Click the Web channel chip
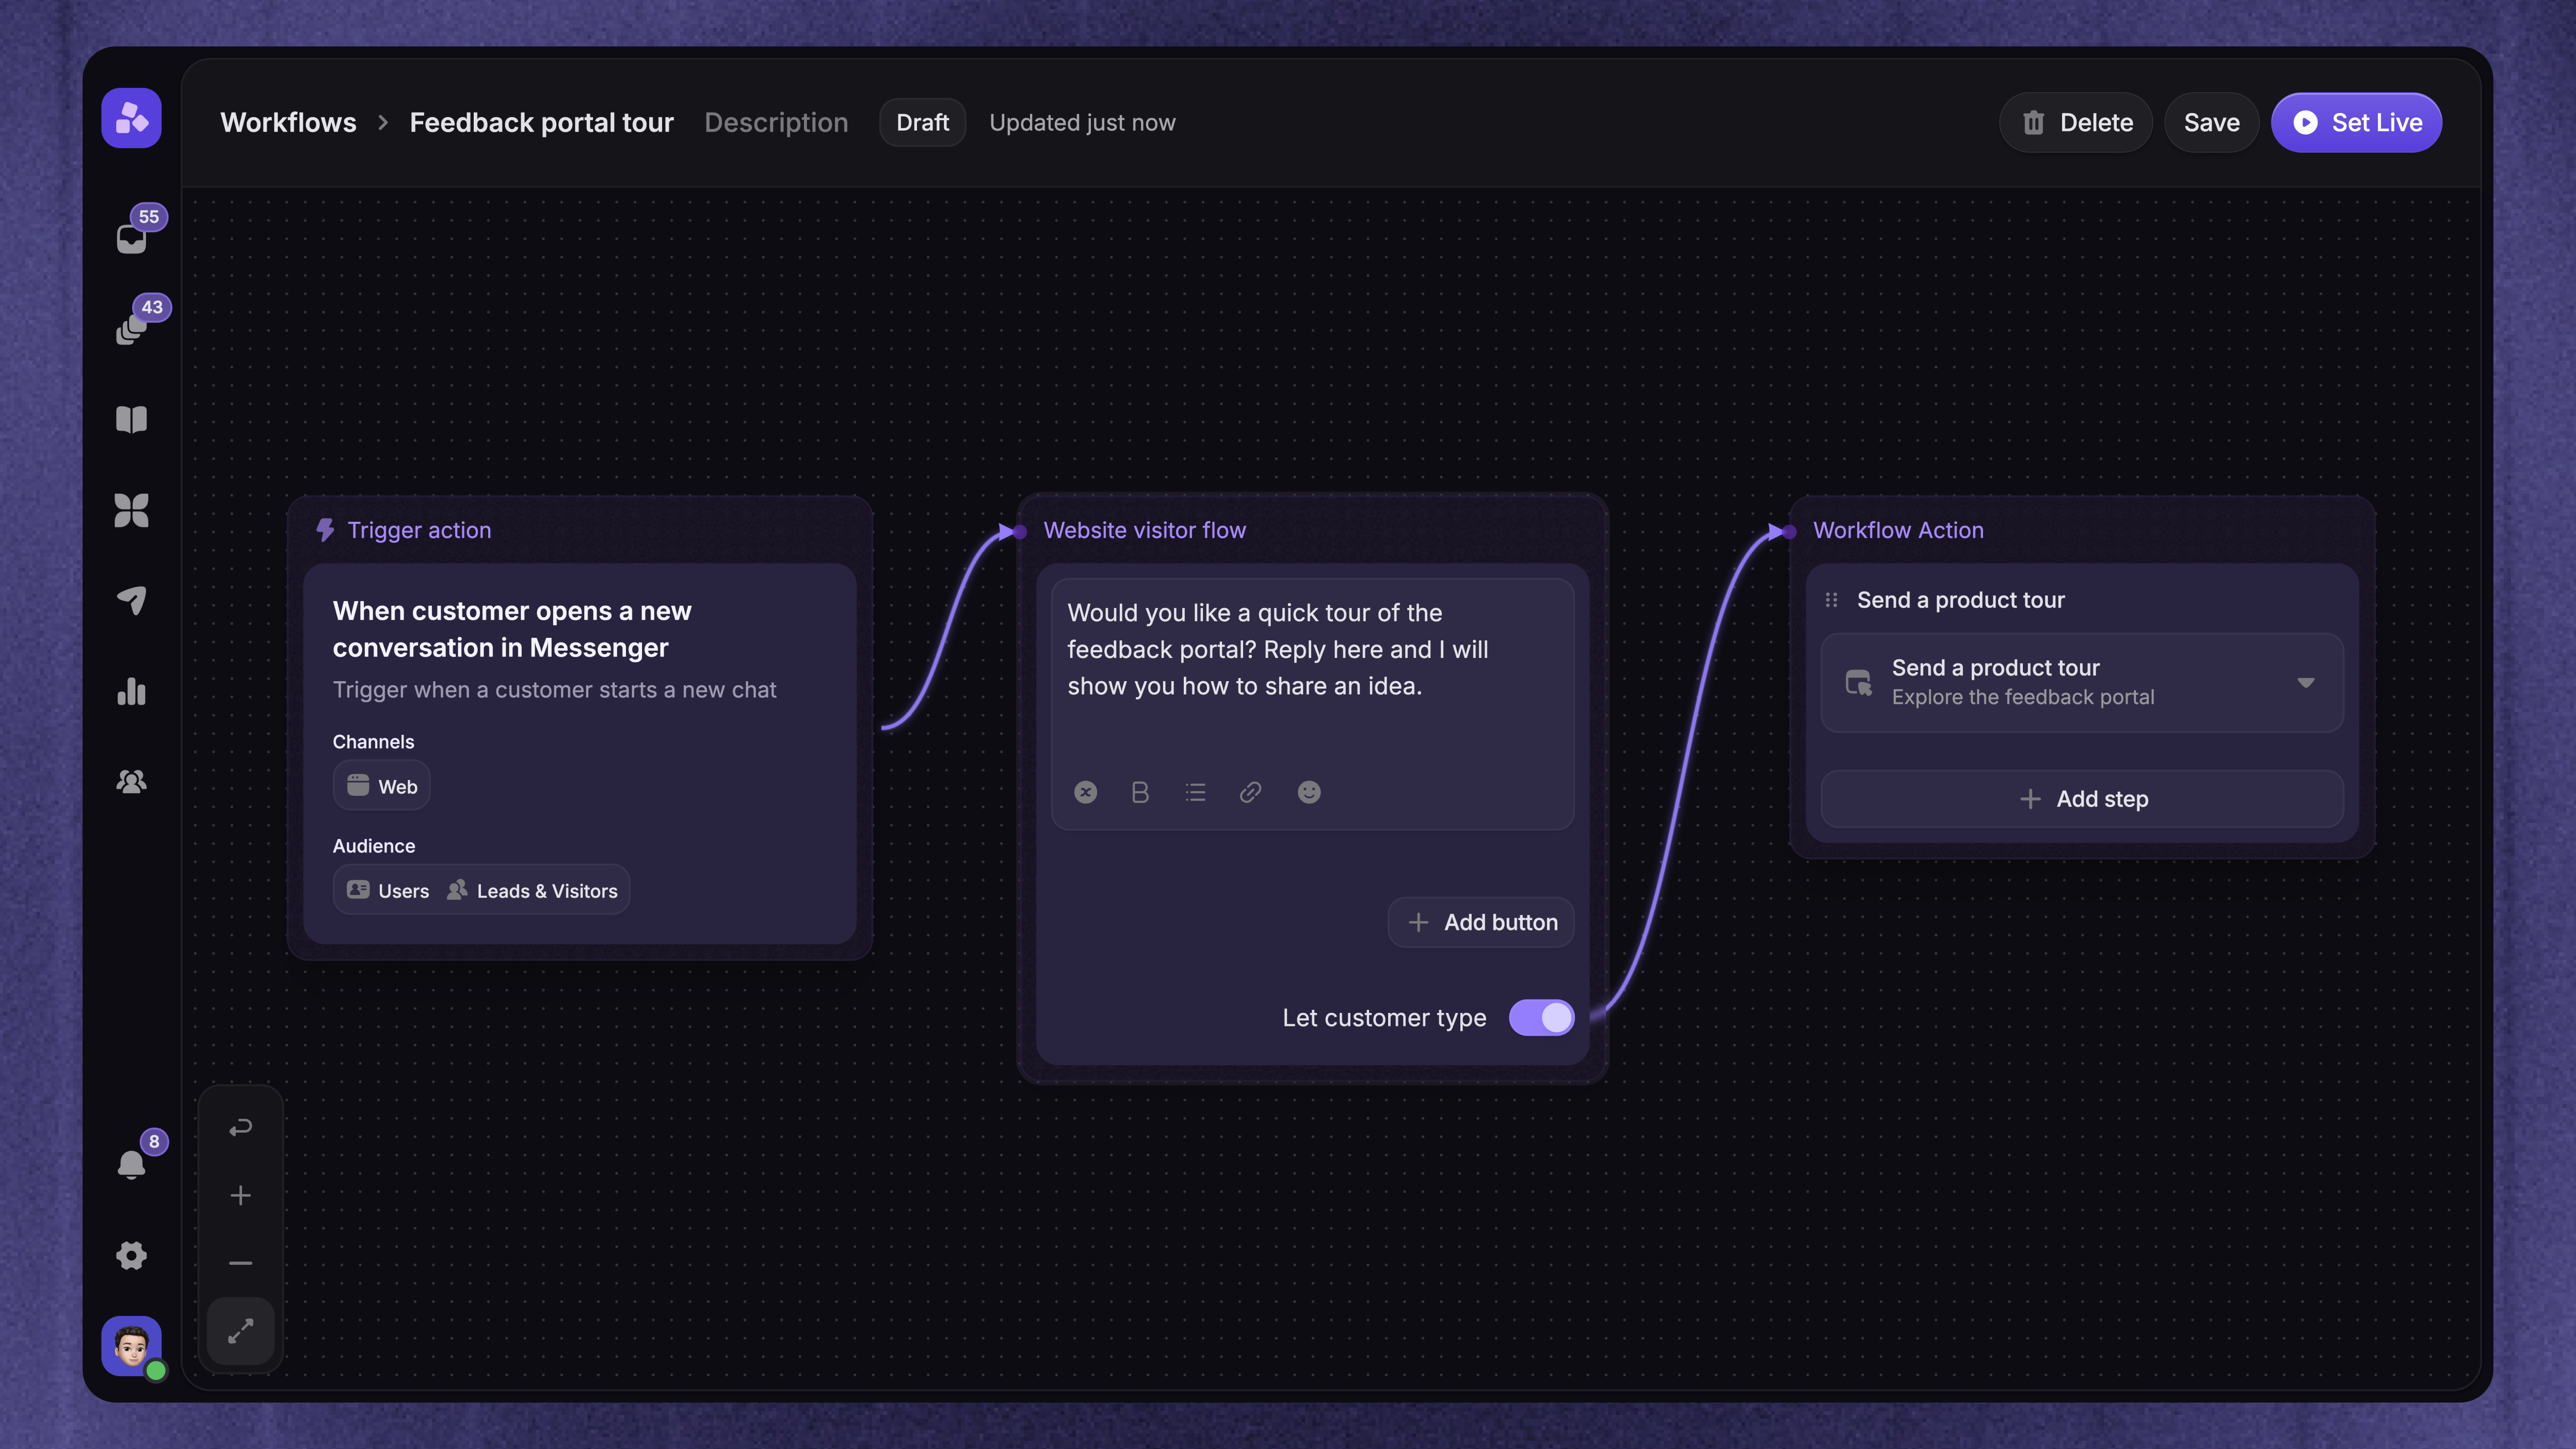2576x1449 pixels. point(382,786)
